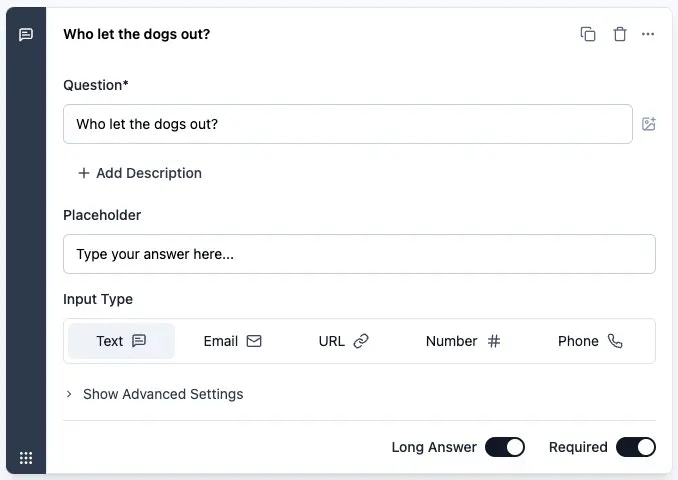The image size is (678, 480).
Task: Click the card title "Who let the dogs out?"
Action: [137, 34]
